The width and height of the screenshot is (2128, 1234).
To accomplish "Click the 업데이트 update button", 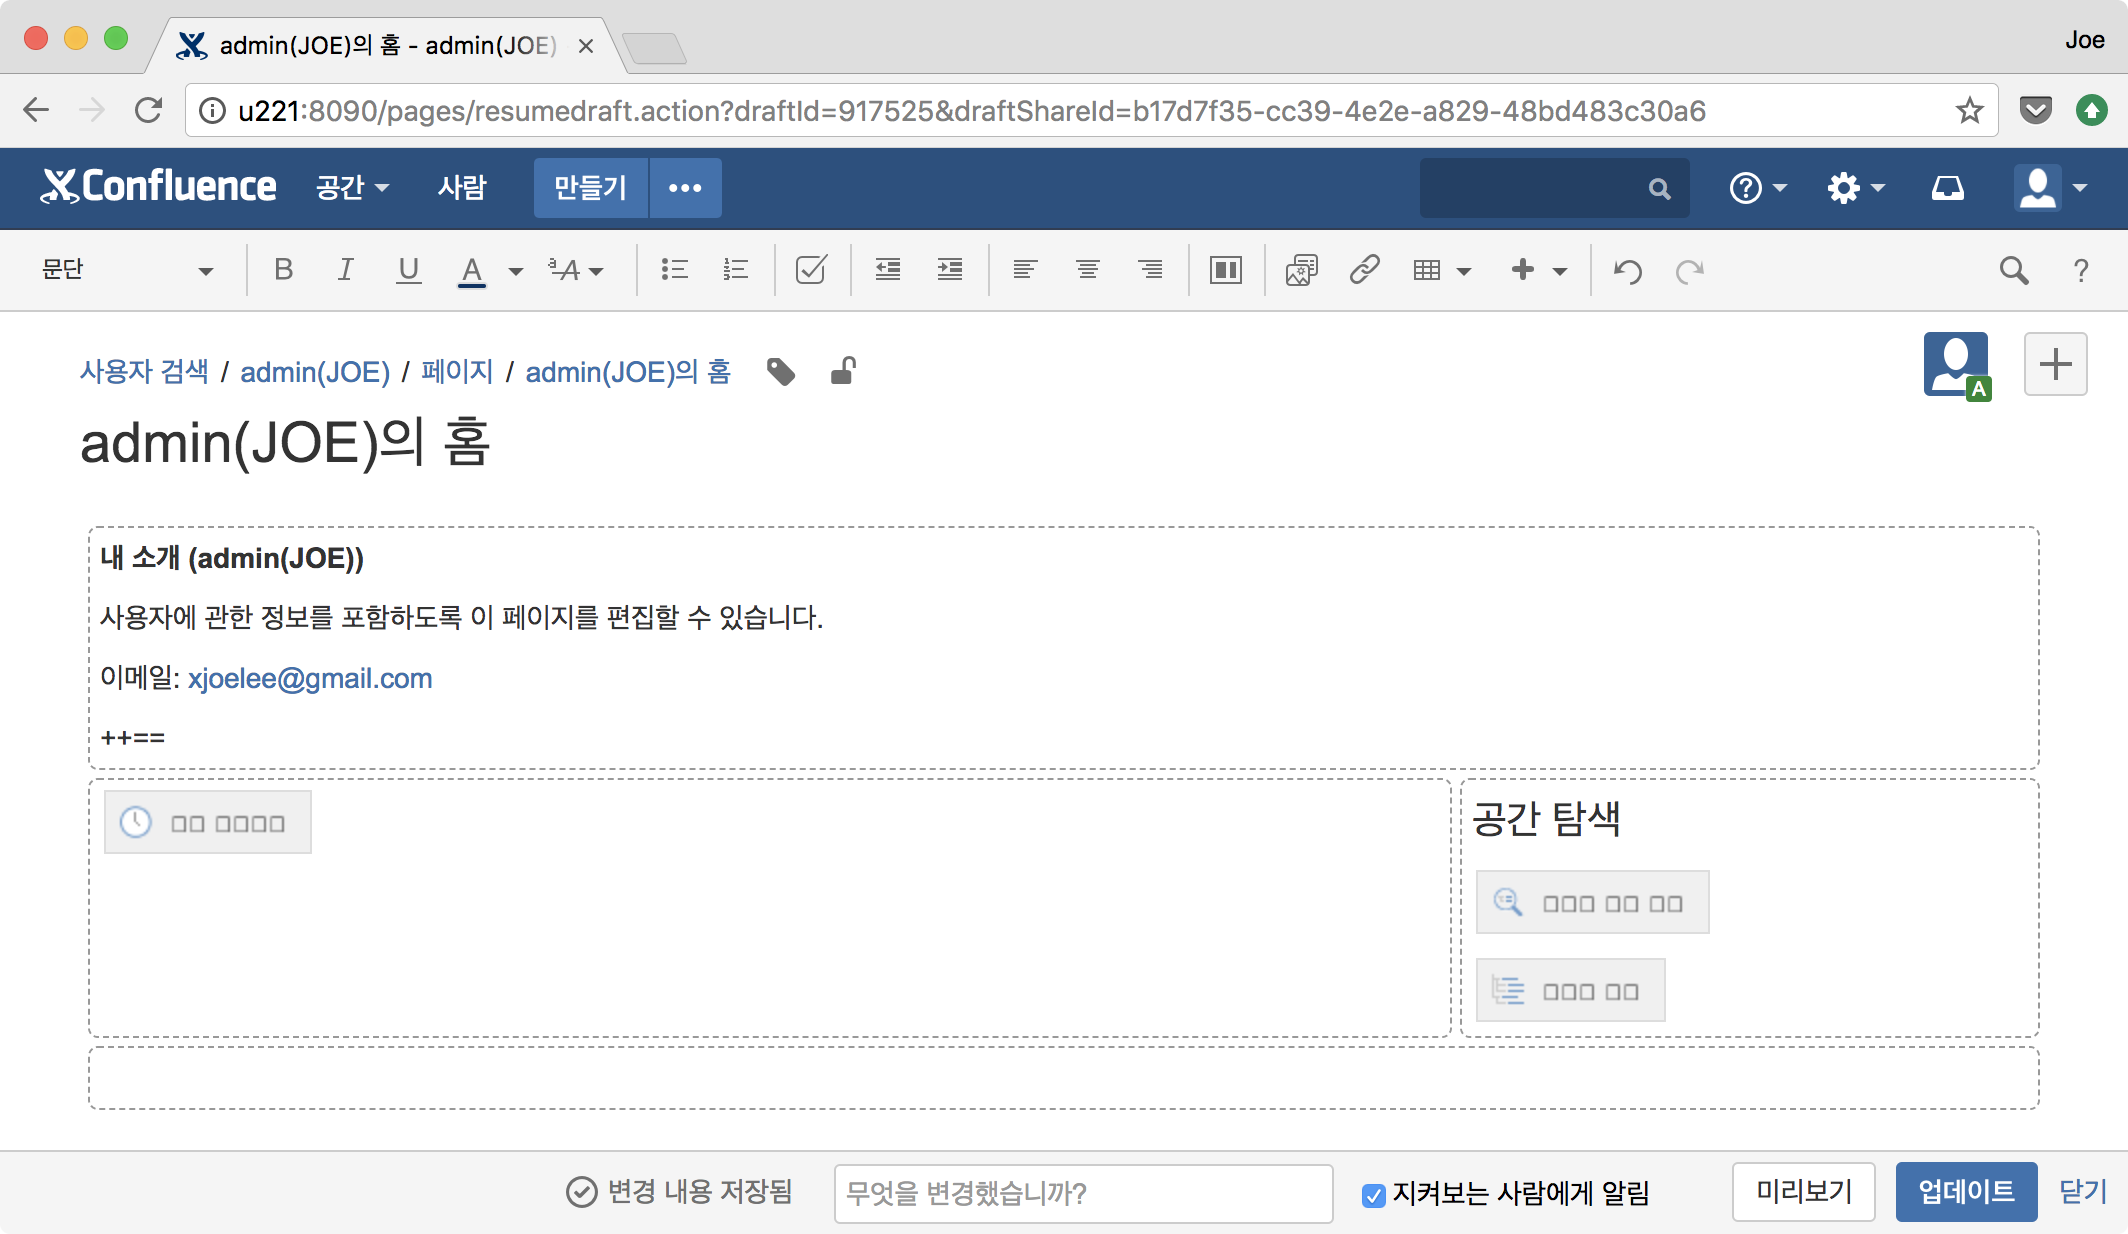I will (x=1966, y=1192).
